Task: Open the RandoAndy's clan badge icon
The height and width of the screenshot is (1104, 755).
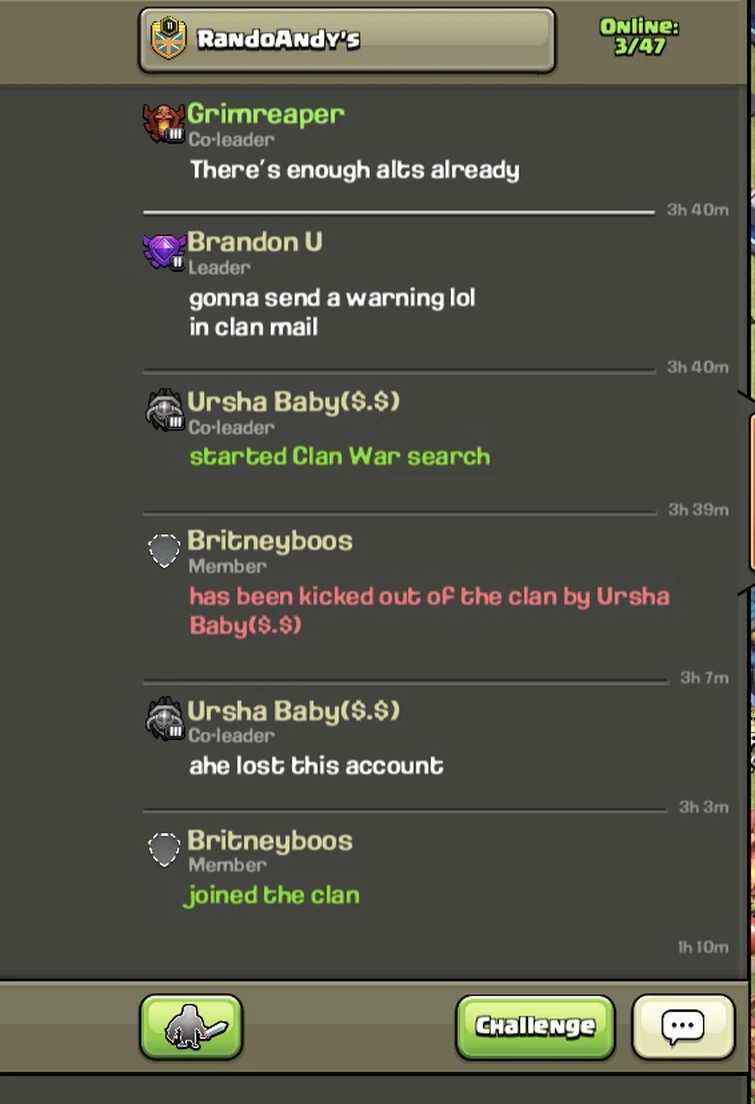Action: (169, 39)
